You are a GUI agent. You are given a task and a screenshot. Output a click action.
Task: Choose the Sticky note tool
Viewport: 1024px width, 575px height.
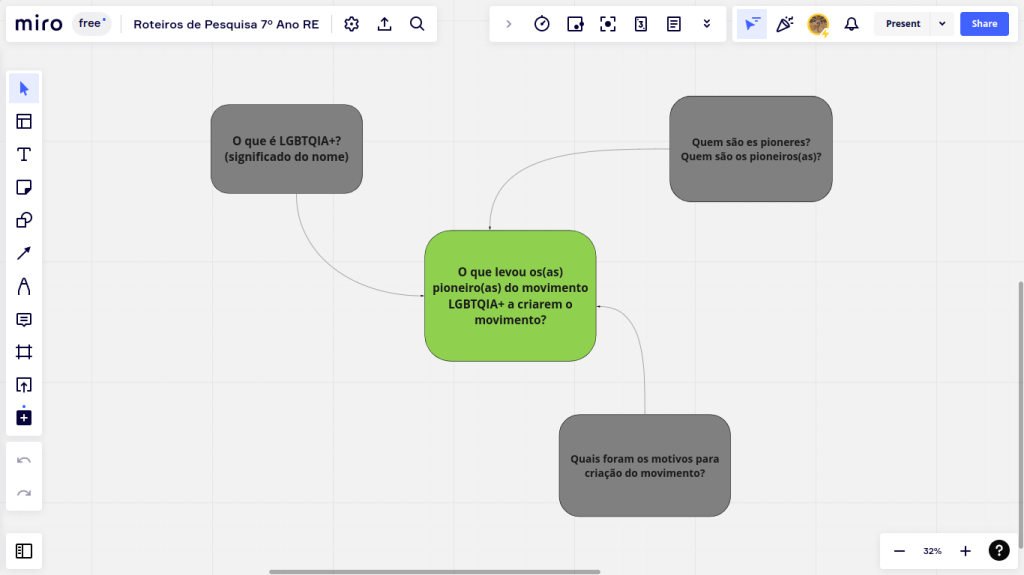coord(24,187)
